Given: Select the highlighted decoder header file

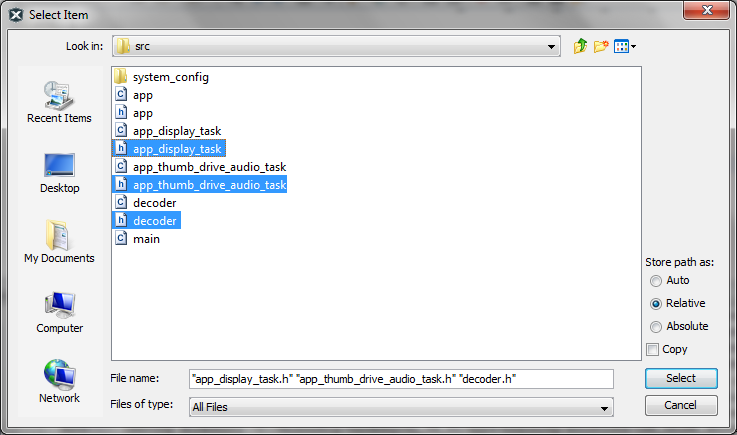Looking at the screenshot, I should click(x=154, y=221).
